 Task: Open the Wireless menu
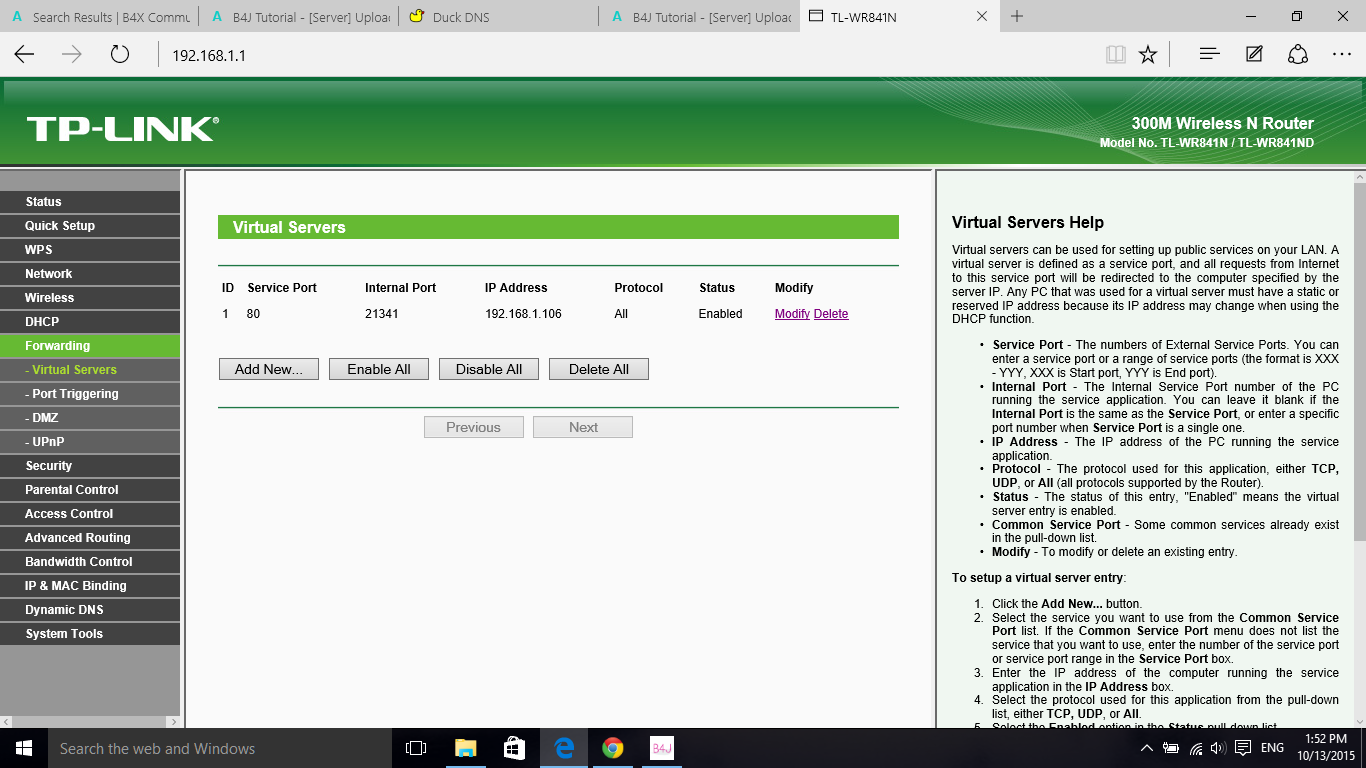(90, 298)
